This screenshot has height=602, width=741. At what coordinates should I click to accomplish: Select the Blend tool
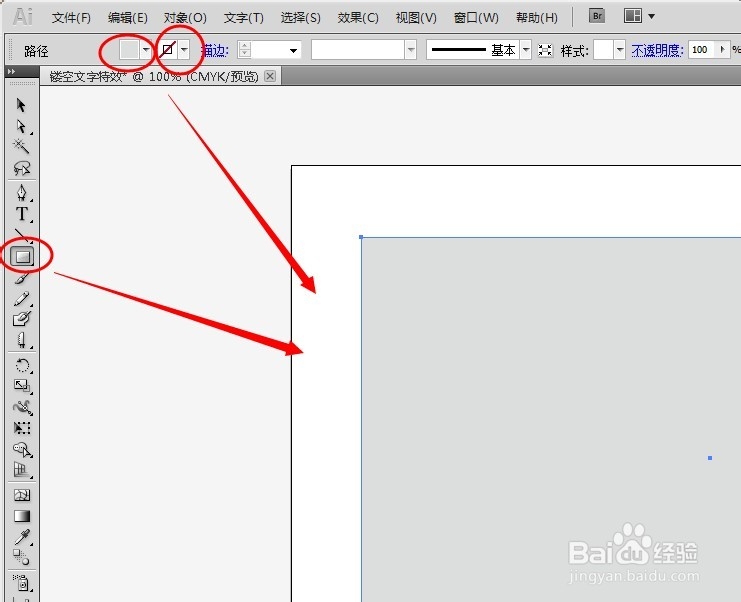(22, 557)
